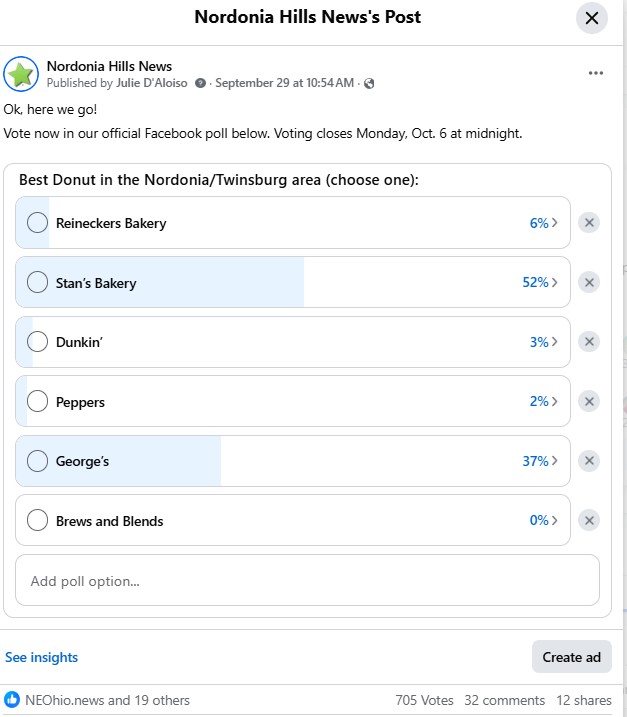Vote for Stan's Bakery radio button

pyautogui.click(x=38, y=283)
